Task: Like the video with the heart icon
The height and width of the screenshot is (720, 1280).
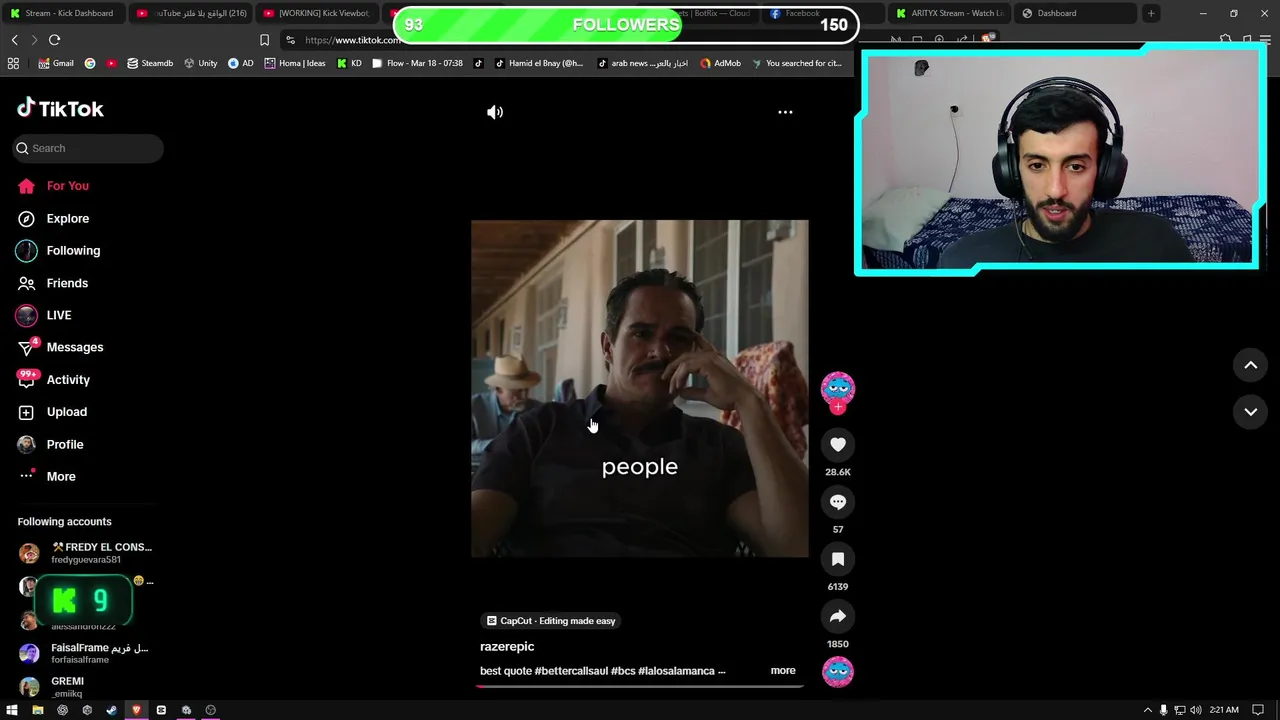Action: (x=838, y=445)
